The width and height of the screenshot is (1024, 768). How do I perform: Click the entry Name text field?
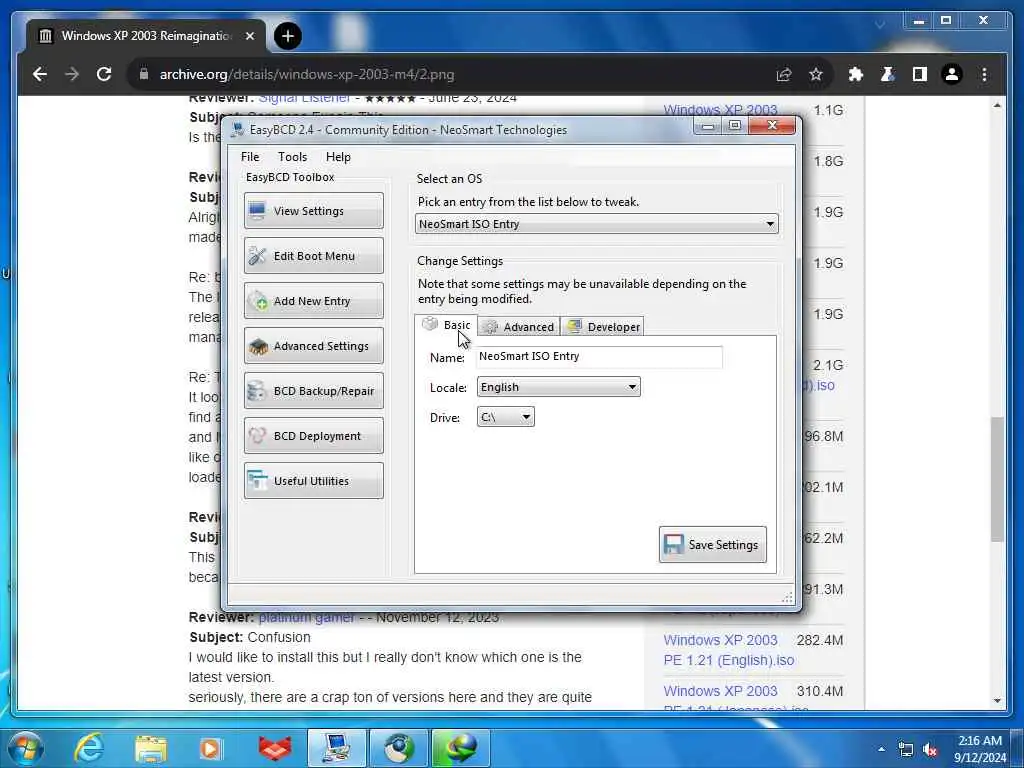click(x=599, y=357)
